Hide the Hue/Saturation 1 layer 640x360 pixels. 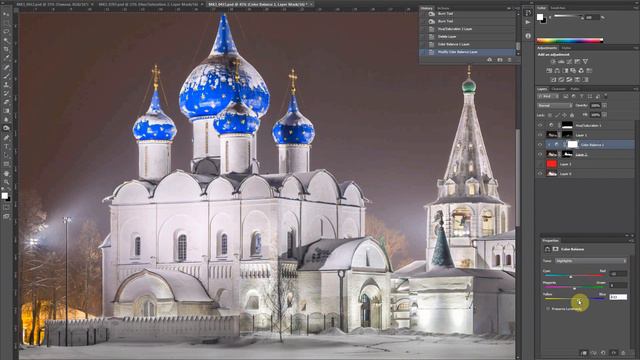(x=540, y=125)
